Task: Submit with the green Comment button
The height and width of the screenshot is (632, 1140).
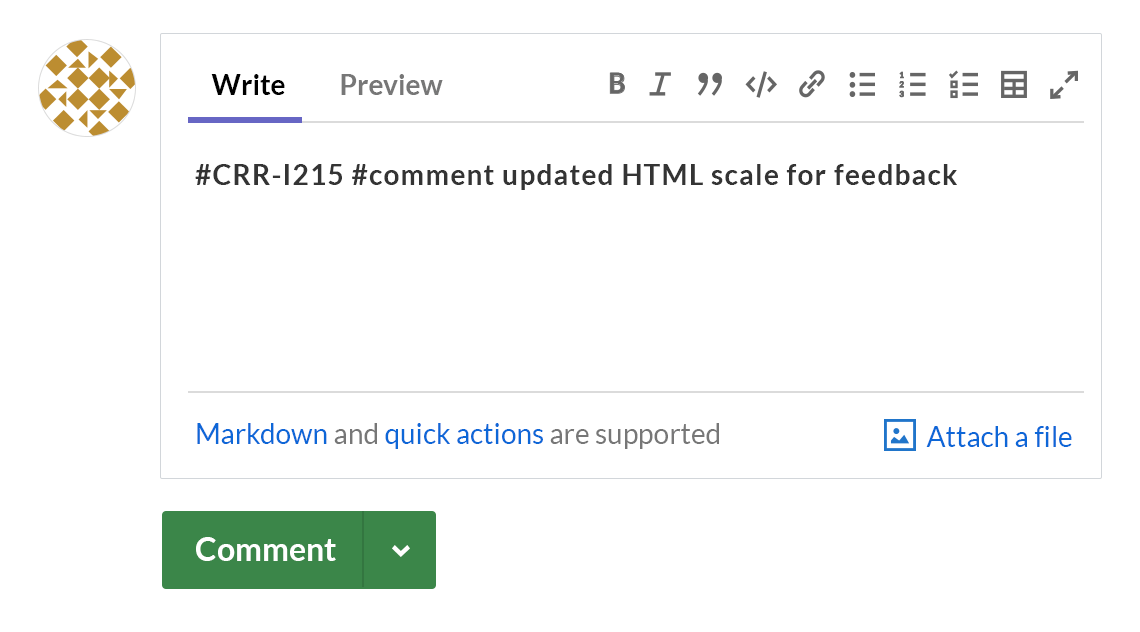Action: pos(264,550)
